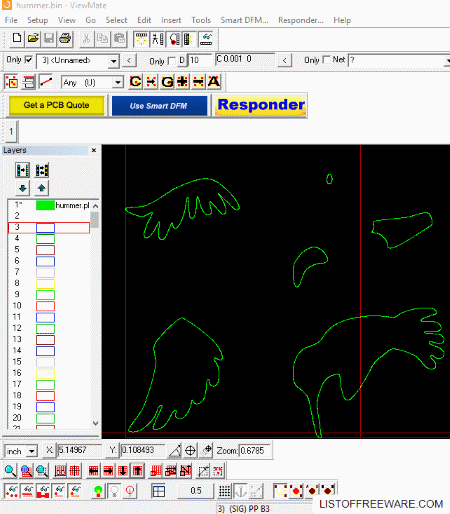Click the window layout table icon
Image resolution: width=450 pixels, height=514 pixels.
tap(158, 491)
